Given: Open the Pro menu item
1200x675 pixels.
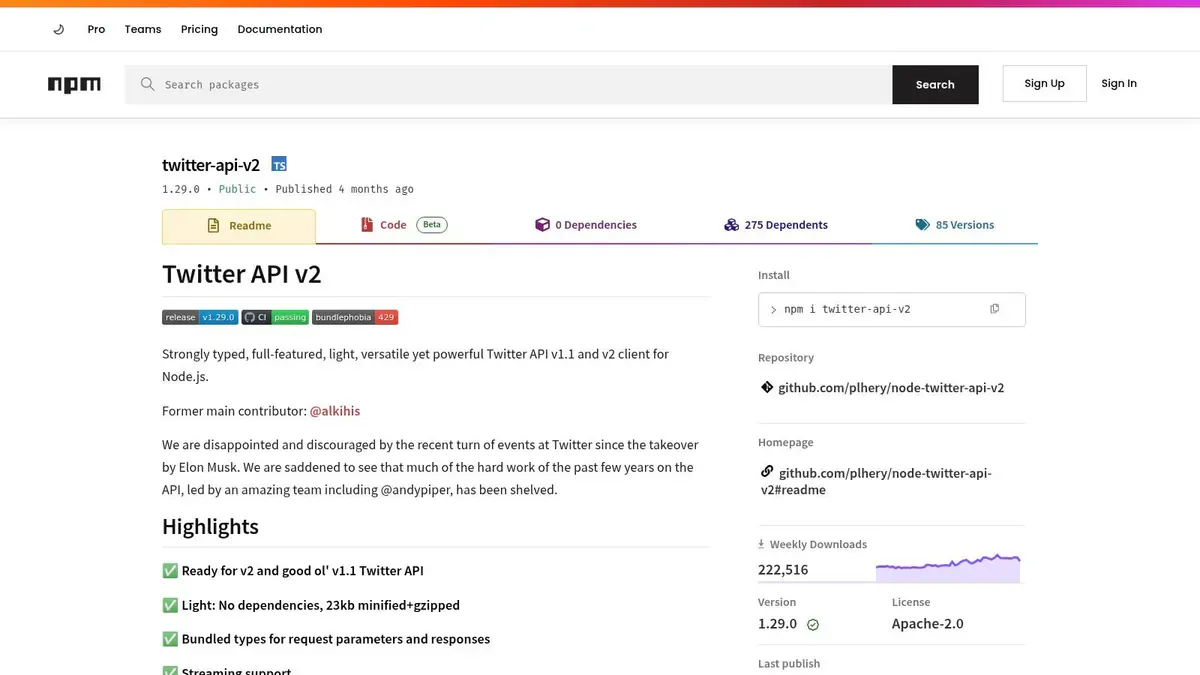Looking at the screenshot, I should [96, 30].
